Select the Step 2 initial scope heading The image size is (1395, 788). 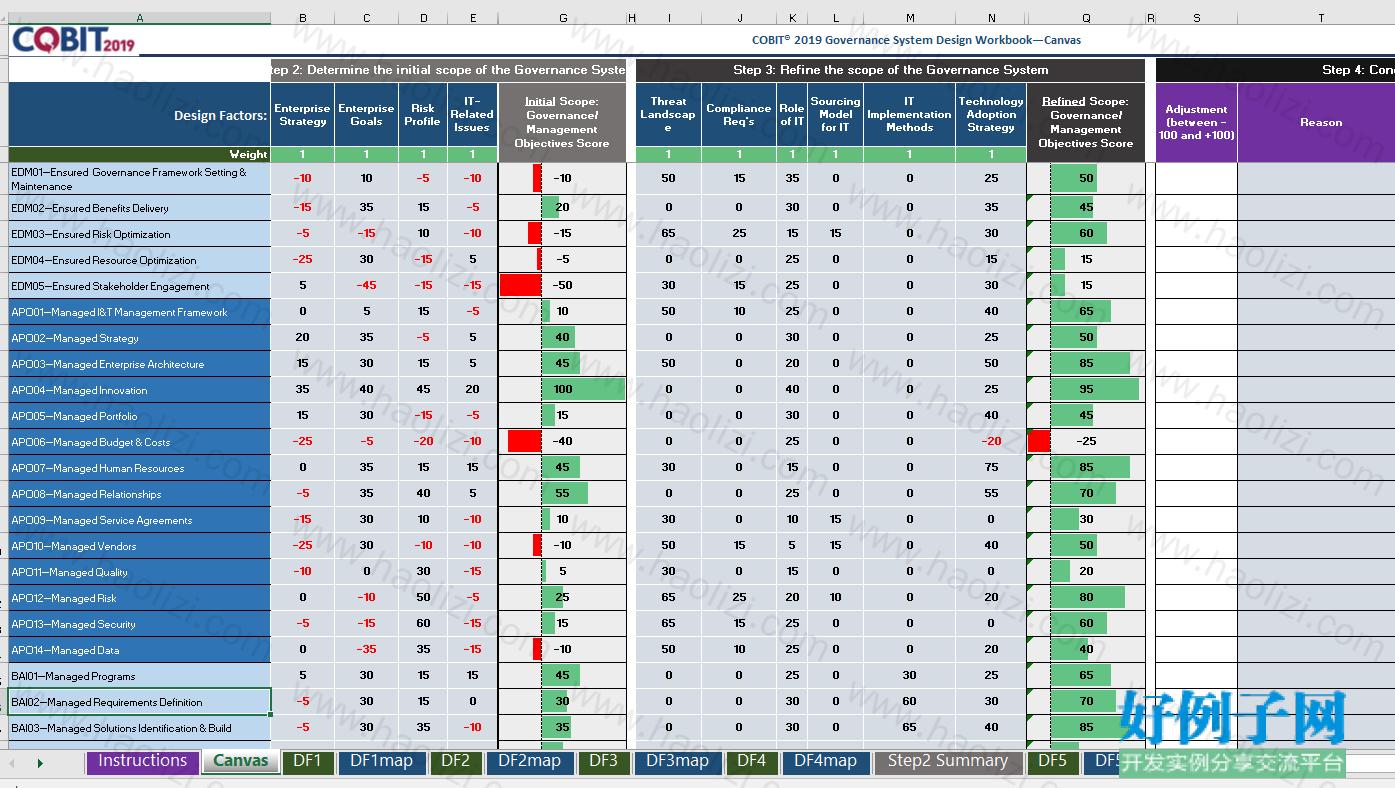point(449,70)
